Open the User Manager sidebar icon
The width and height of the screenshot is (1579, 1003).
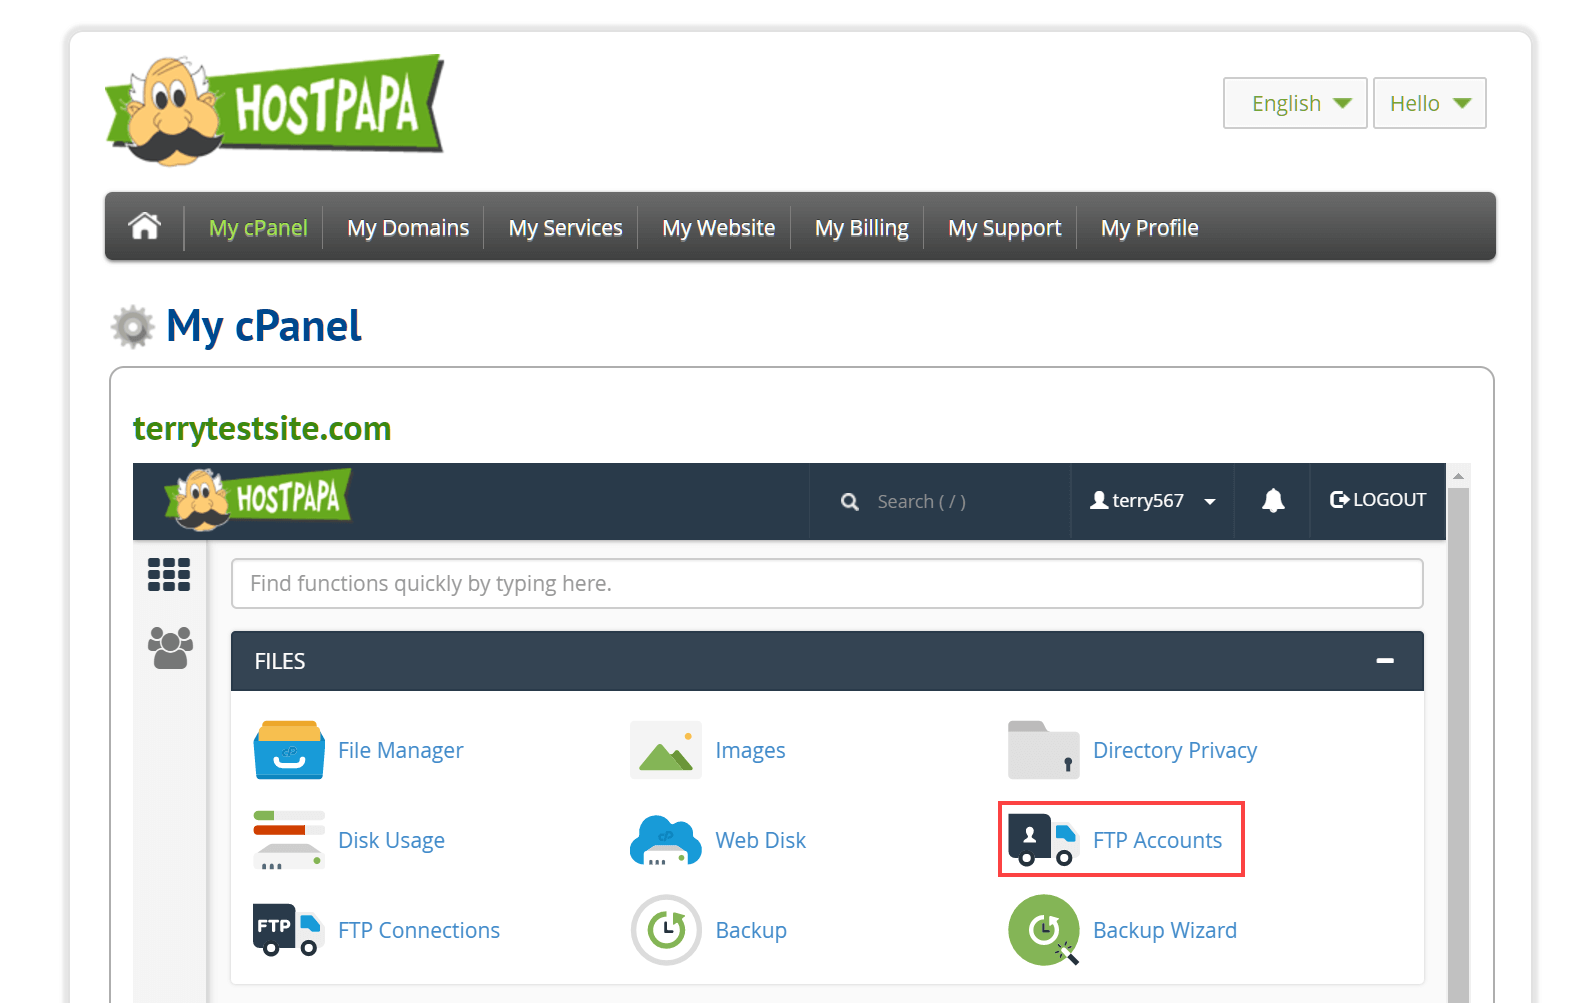pyautogui.click(x=170, y=648)
